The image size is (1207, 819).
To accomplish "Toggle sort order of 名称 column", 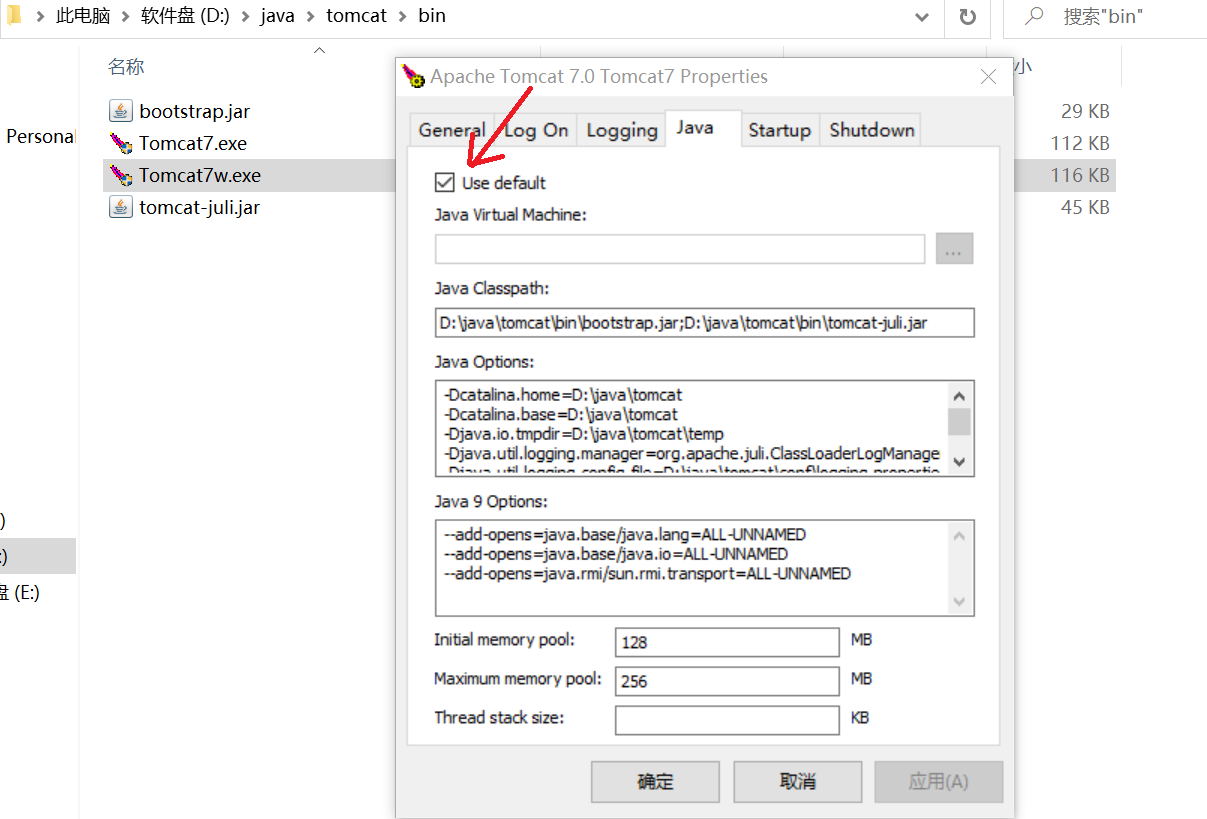I will coord(126,67).
